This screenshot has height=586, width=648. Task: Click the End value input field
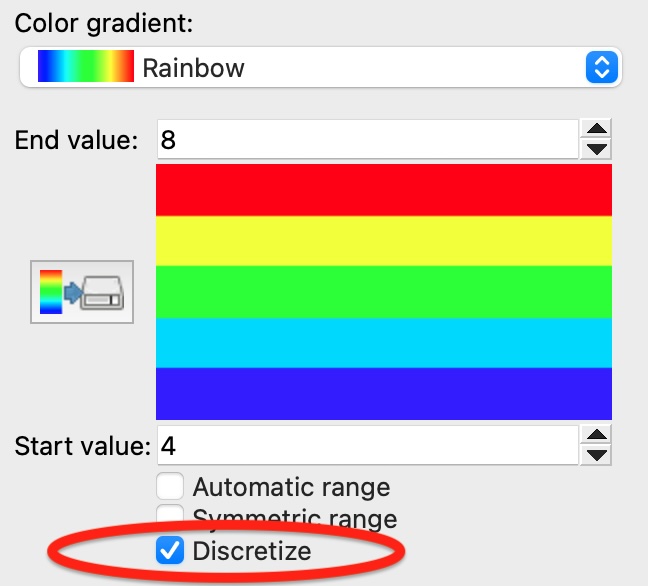pyautogui.click(x=366, y=139)
